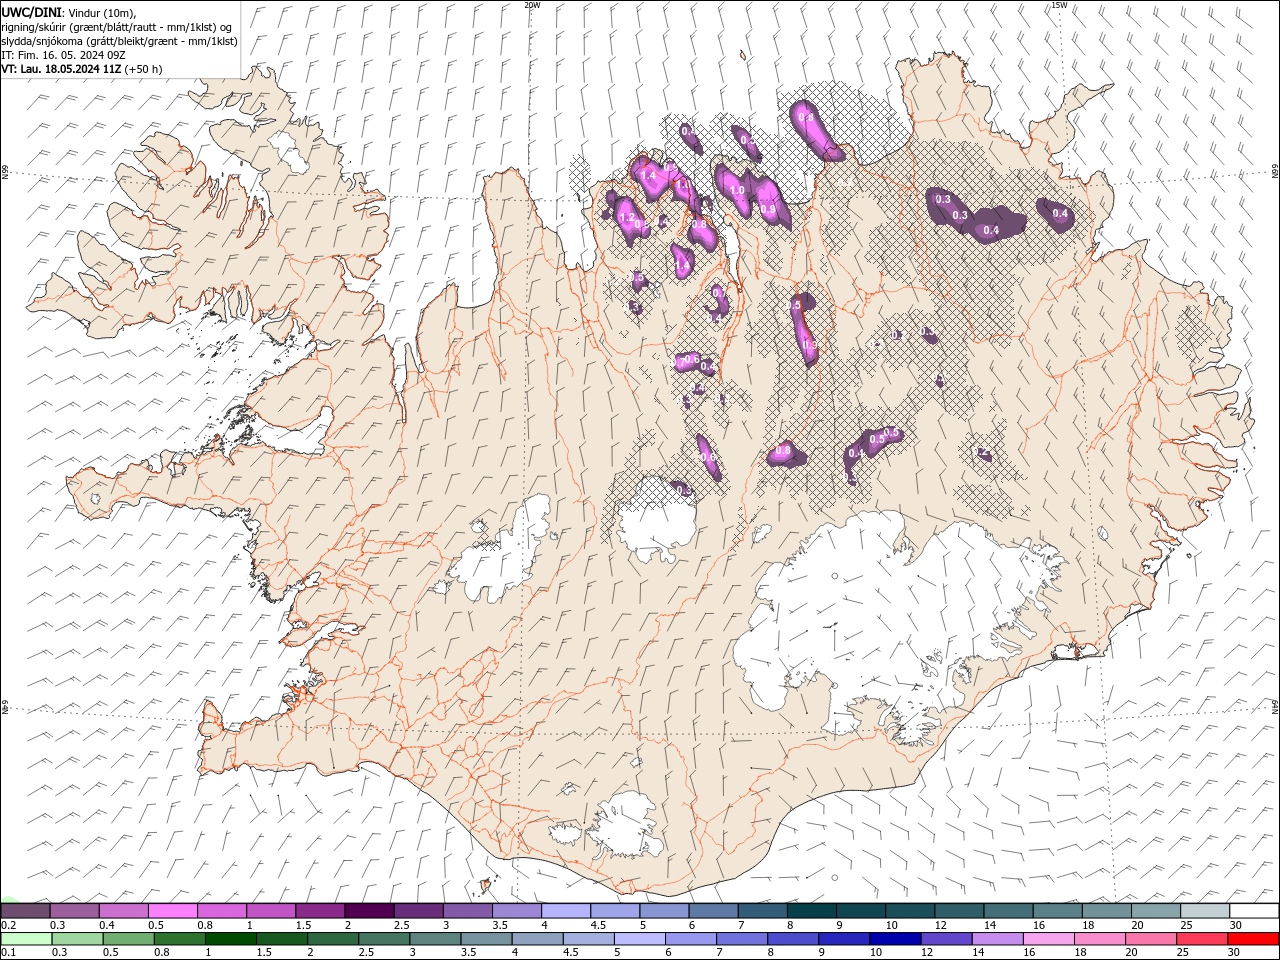Click the bottom-row swatch starting at 3
This screenshot has height=960, width=1280.
435,939
